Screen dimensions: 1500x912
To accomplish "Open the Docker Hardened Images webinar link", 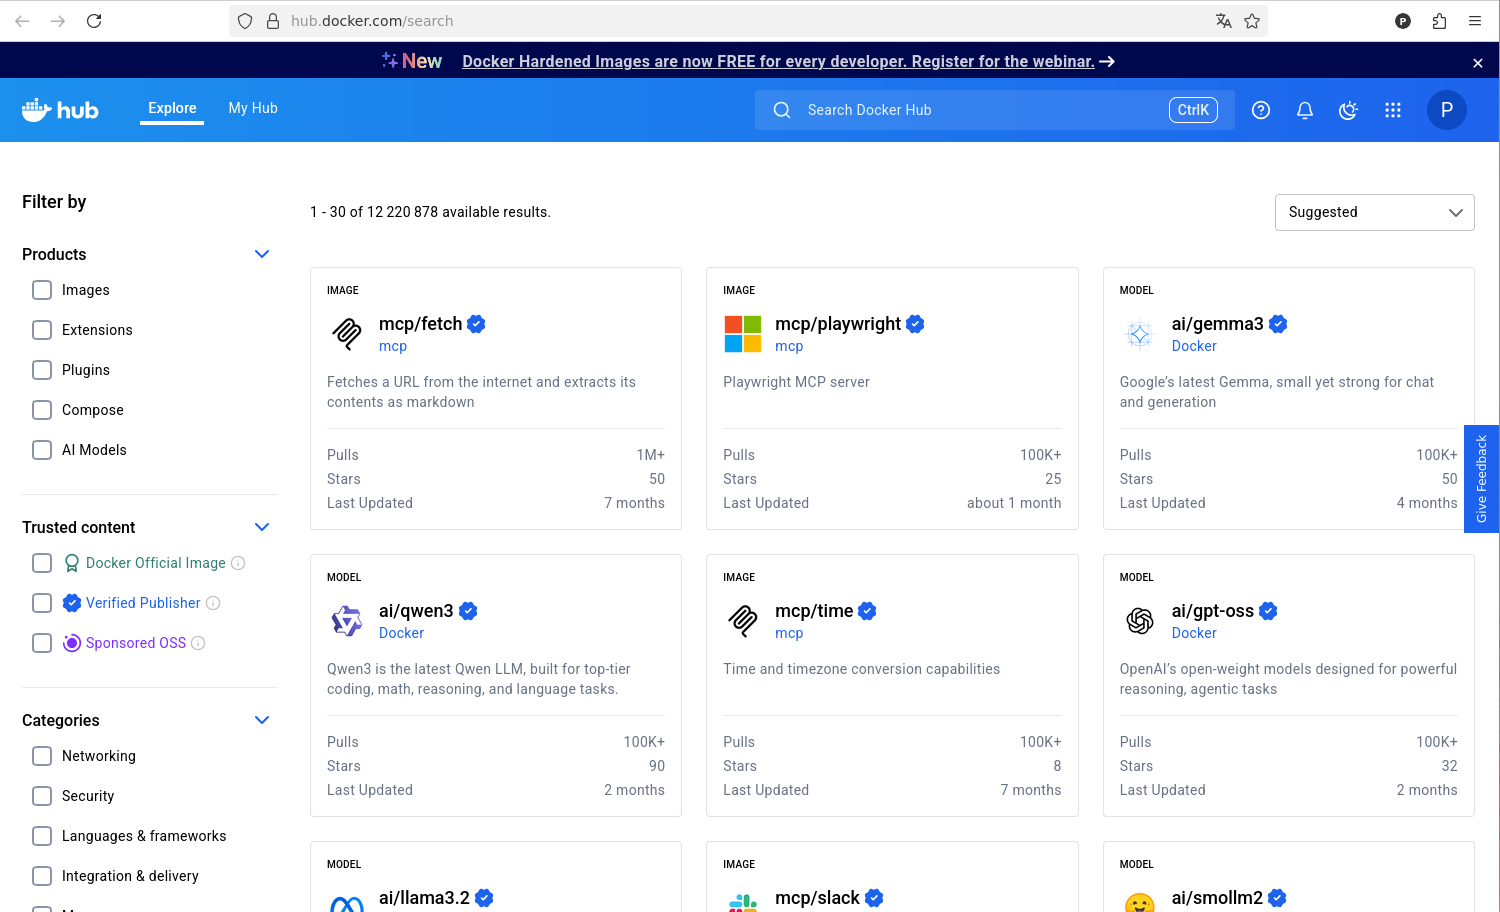I will [x=778, y=61].
